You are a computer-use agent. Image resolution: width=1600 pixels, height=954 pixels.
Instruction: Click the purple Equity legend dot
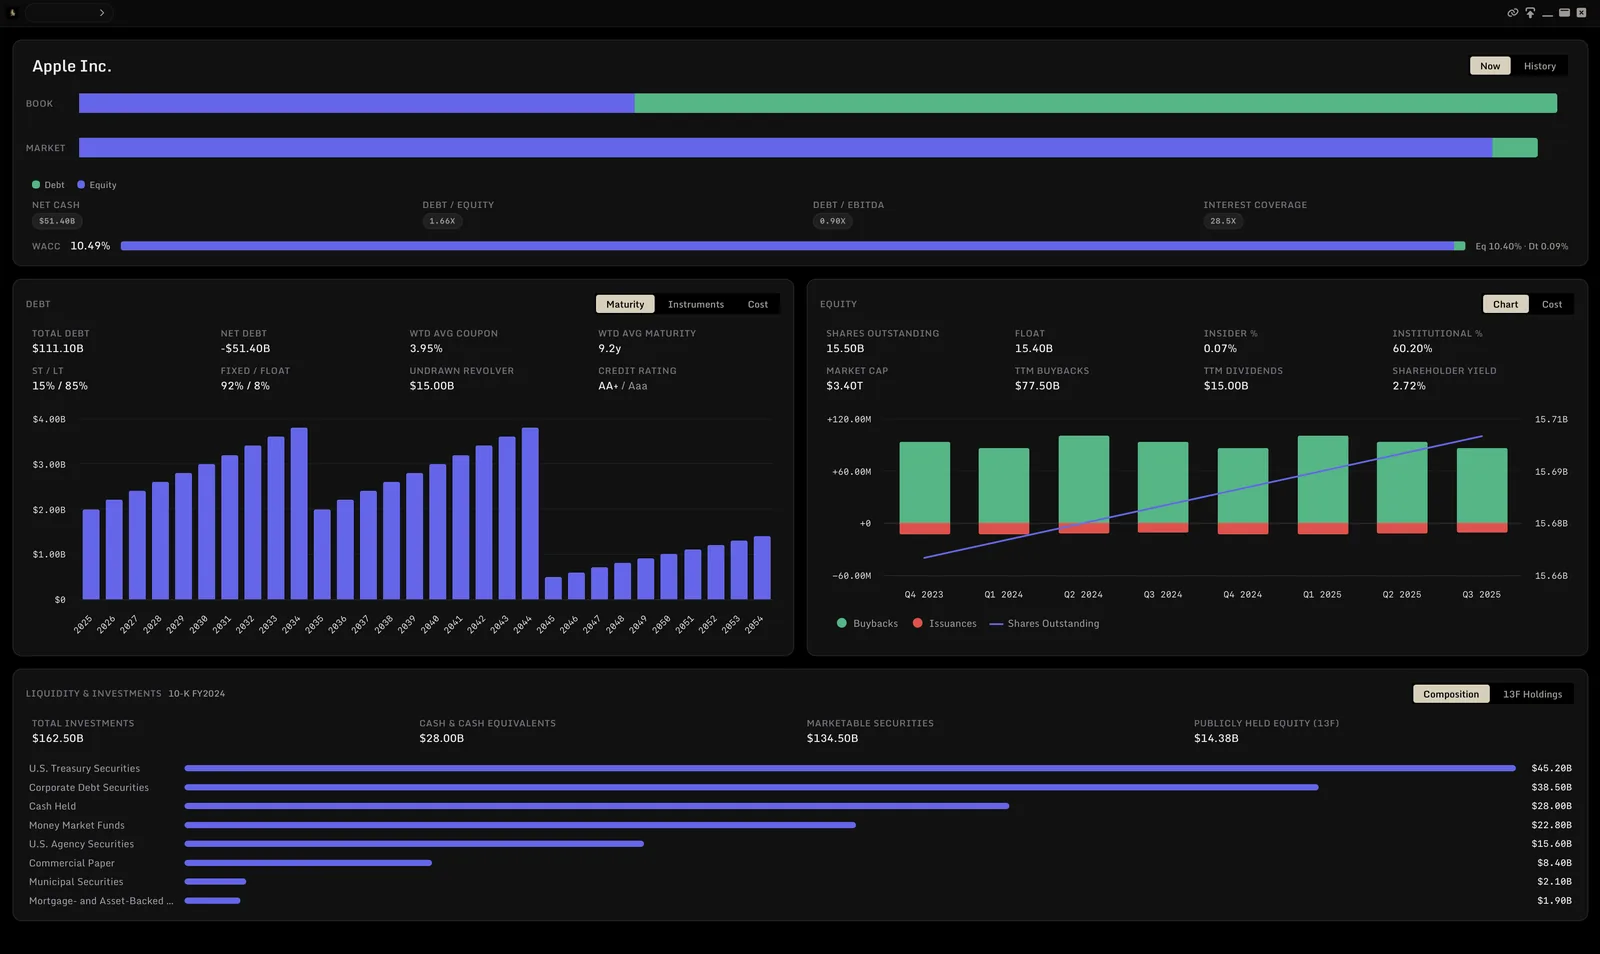[81, 185]
